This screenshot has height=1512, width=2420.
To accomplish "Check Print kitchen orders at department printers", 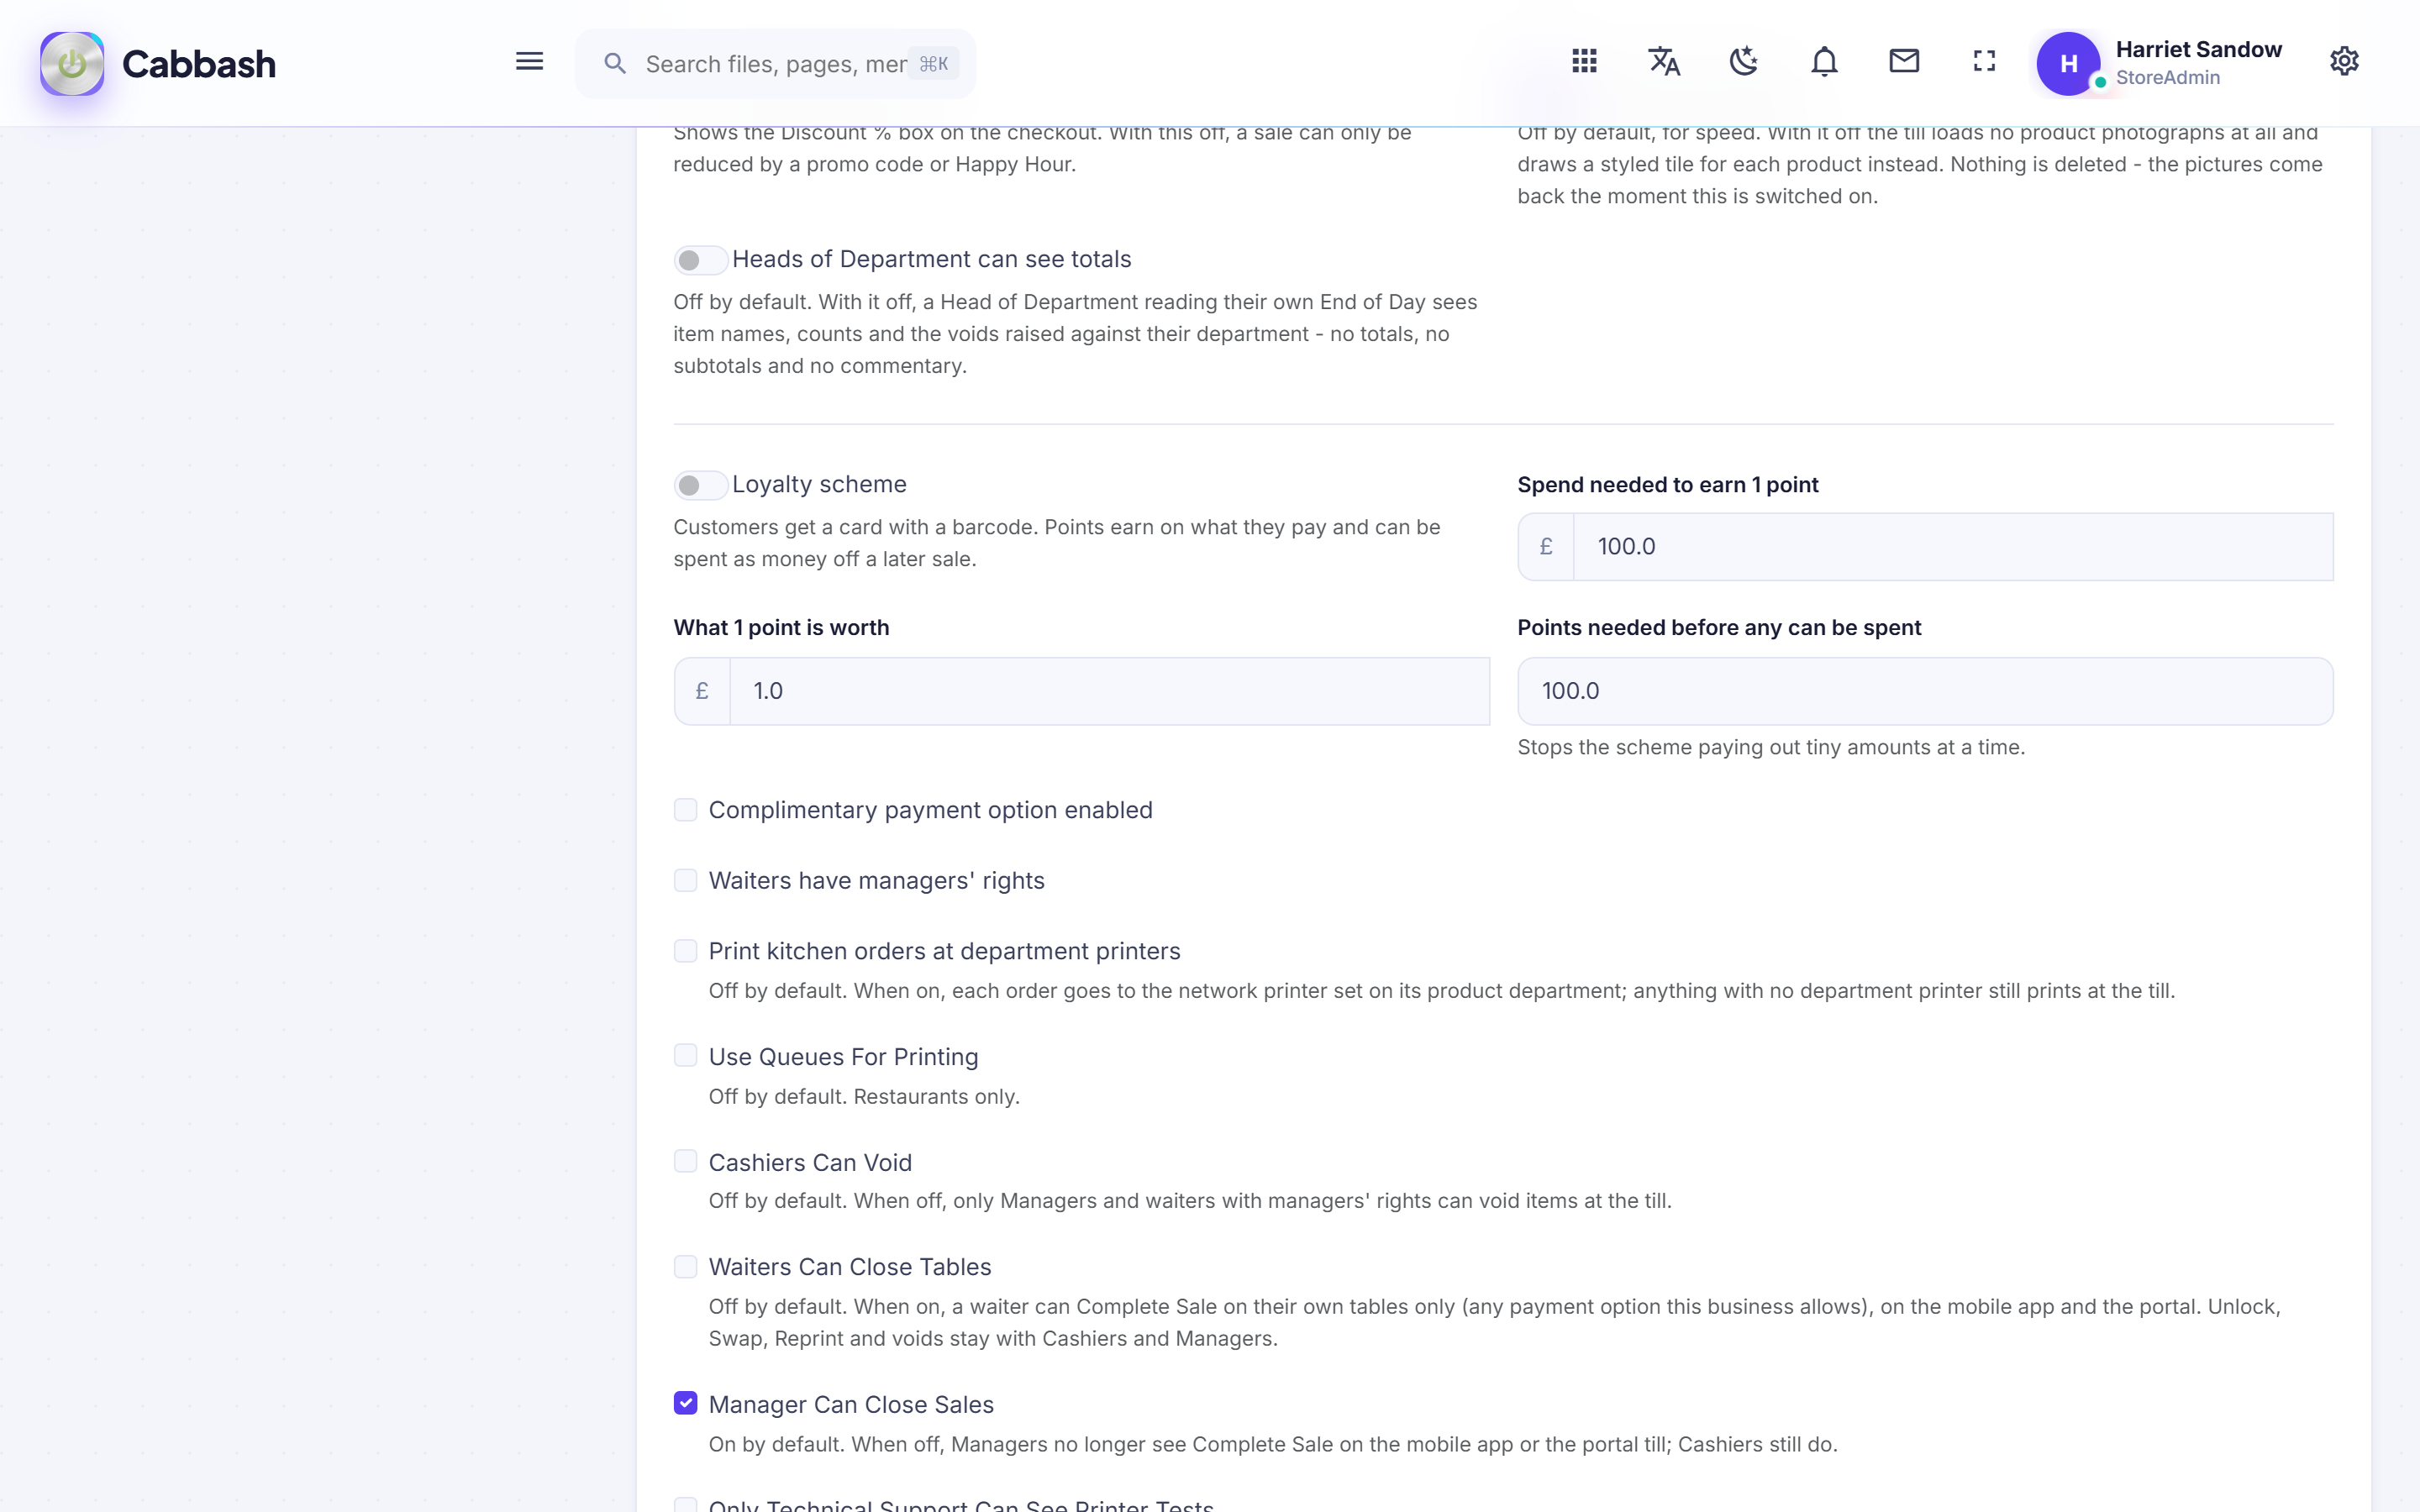I will click(685, 950).
